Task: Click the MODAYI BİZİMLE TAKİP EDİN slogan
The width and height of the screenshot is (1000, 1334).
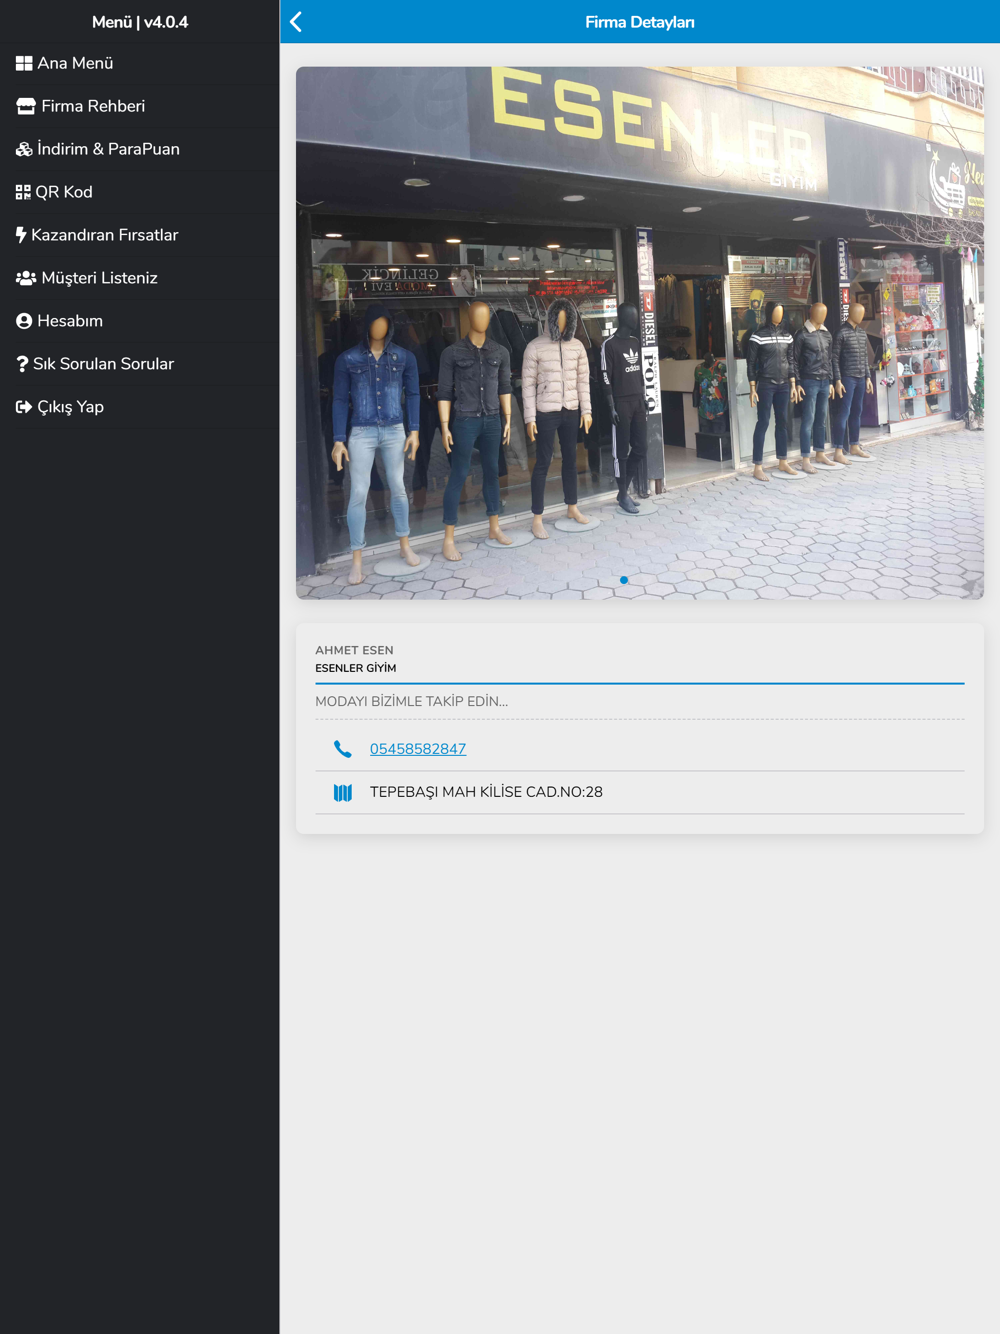Action: 412,701
